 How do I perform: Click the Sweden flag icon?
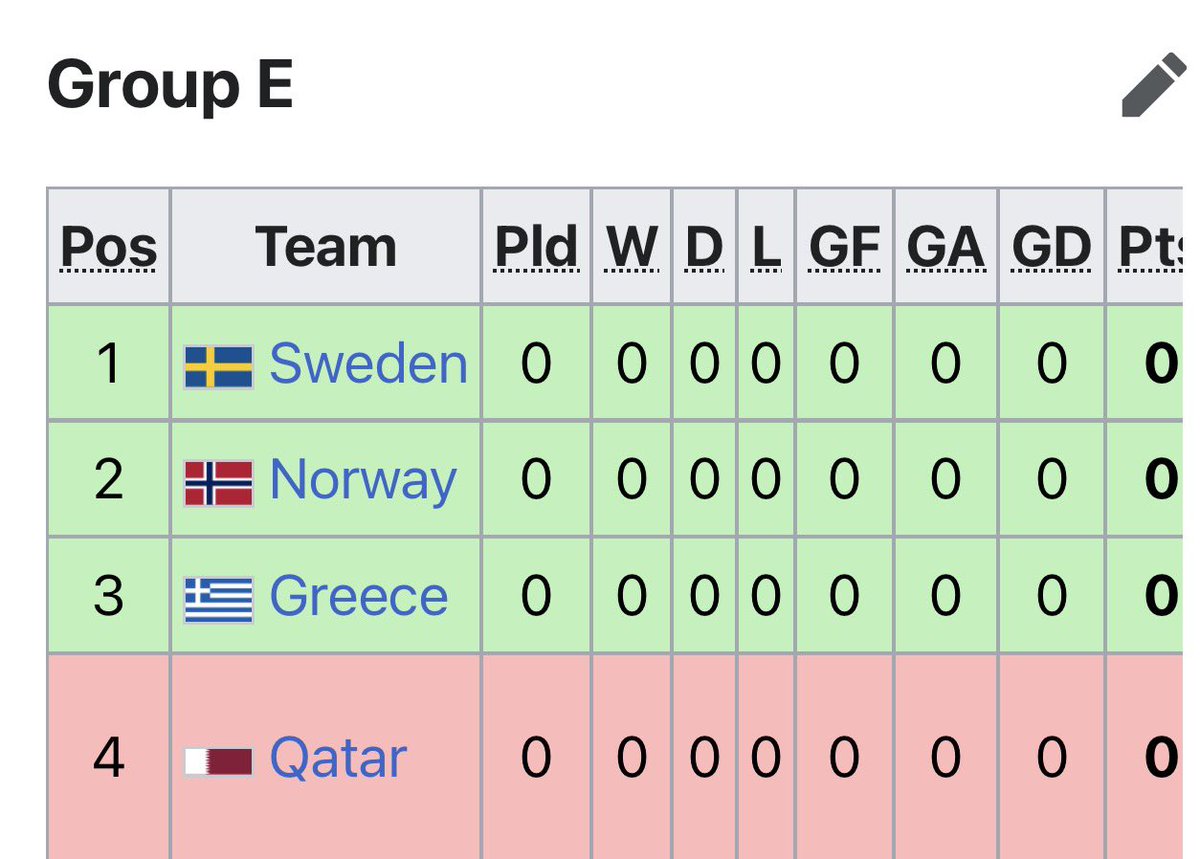point(219,367)
